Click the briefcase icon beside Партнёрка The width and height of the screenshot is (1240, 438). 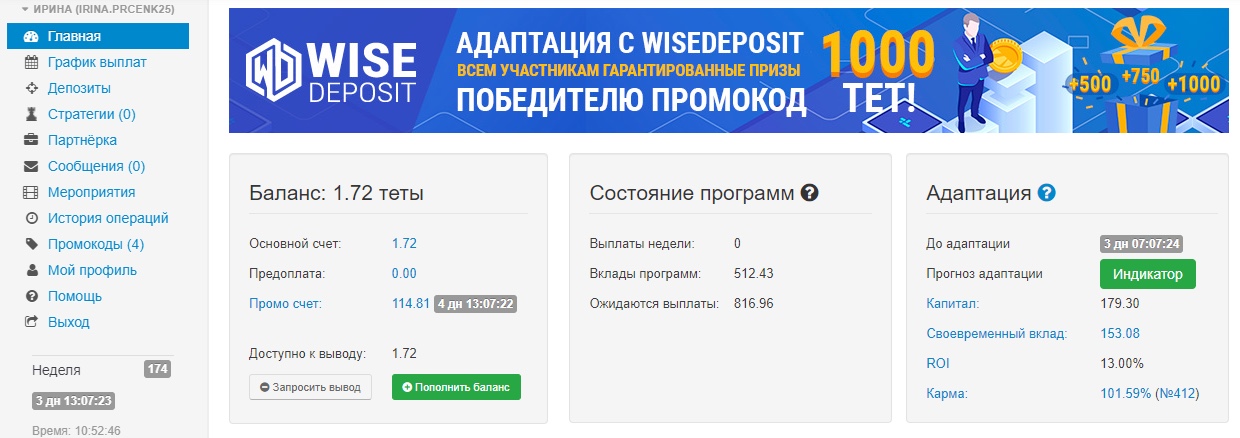(31, 140)
